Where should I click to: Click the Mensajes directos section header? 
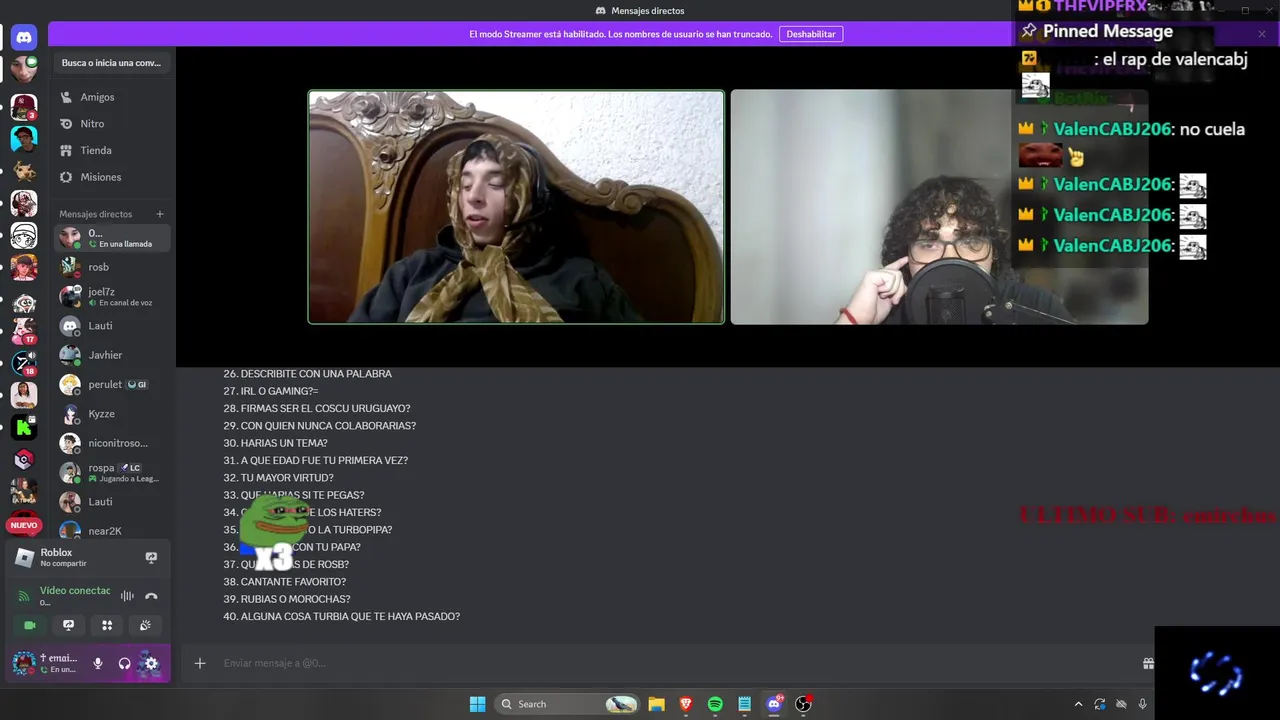pos(96,214)
